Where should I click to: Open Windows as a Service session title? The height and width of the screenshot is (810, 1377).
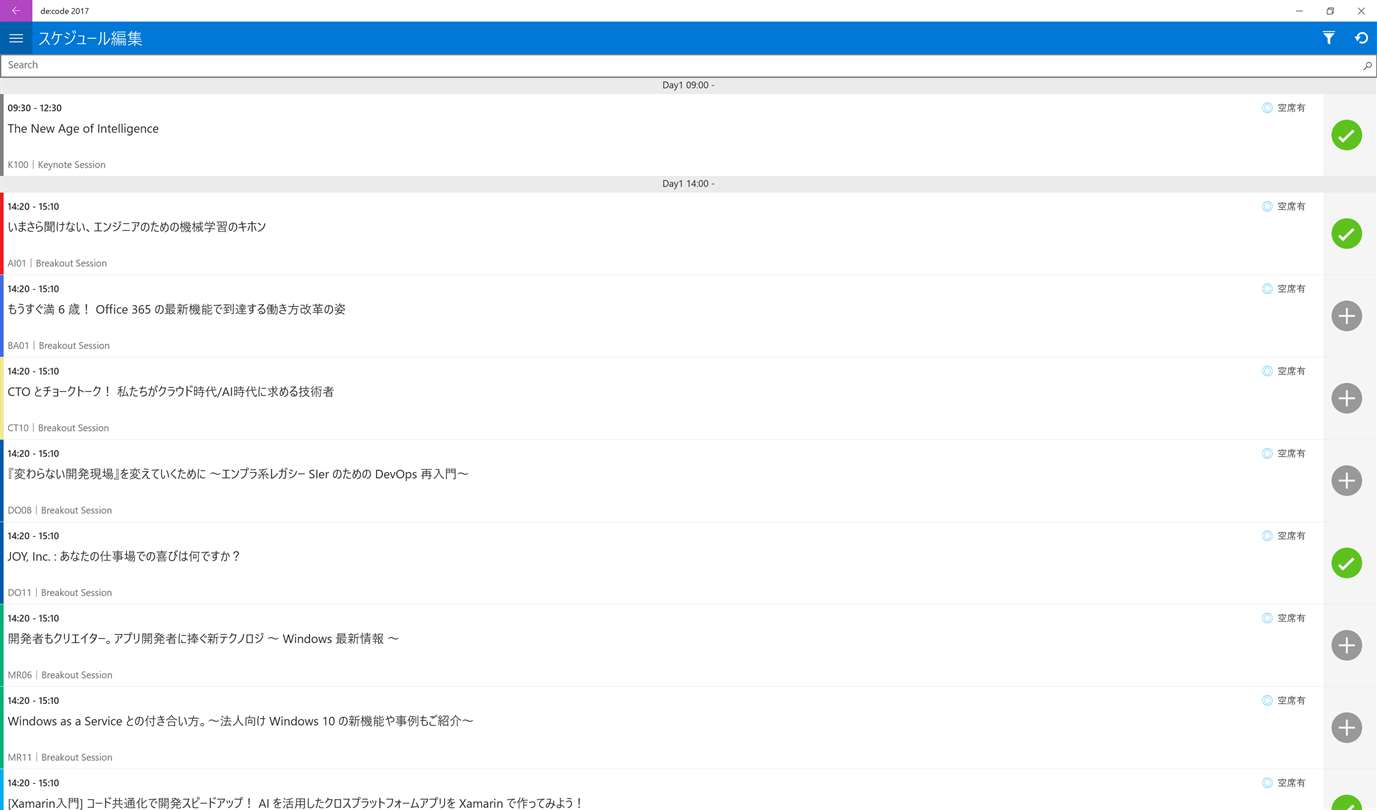pos(240,721)
